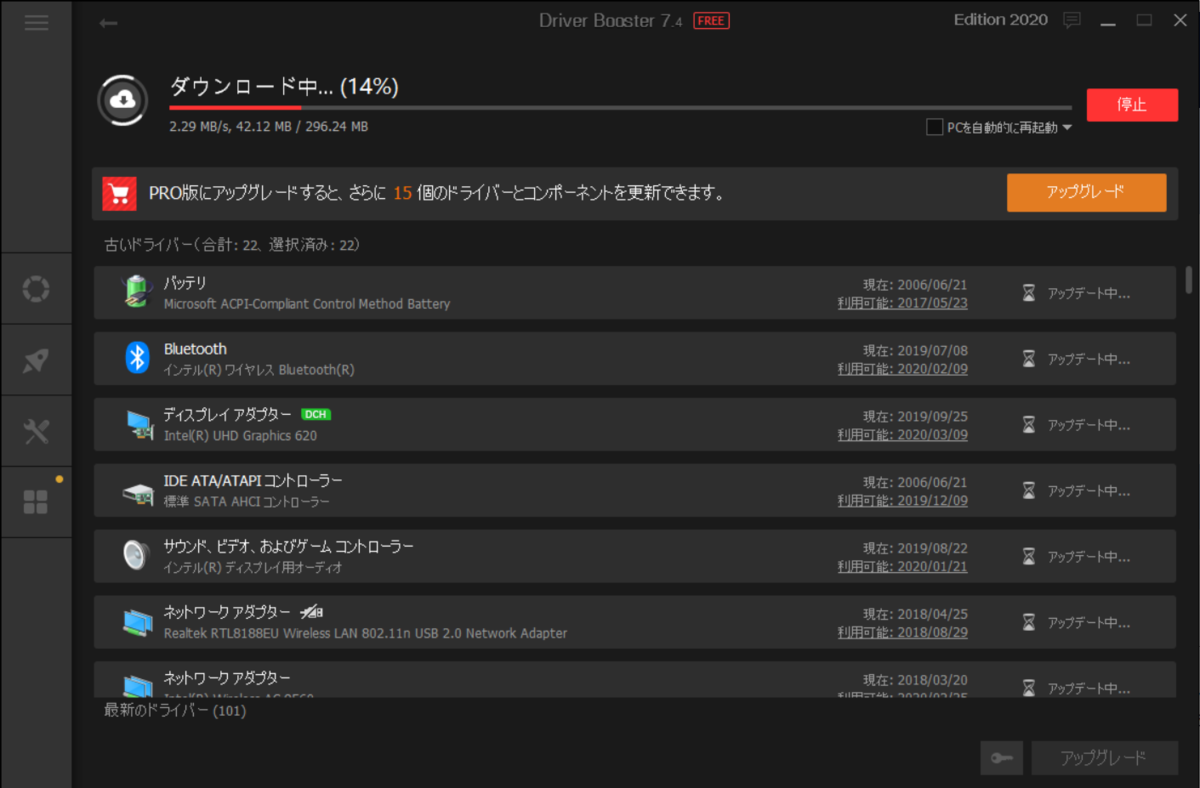Go back with the arrow icon

(108, 23)
